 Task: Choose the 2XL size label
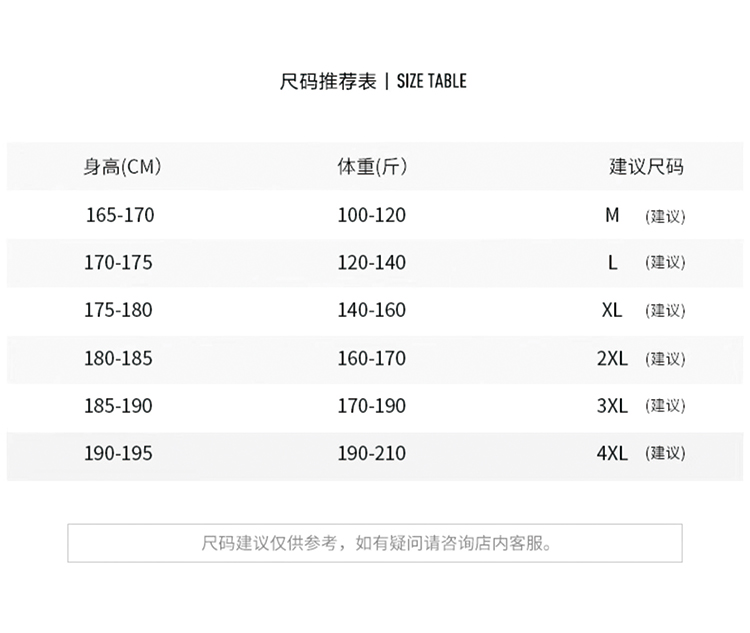tap(612, 358)
